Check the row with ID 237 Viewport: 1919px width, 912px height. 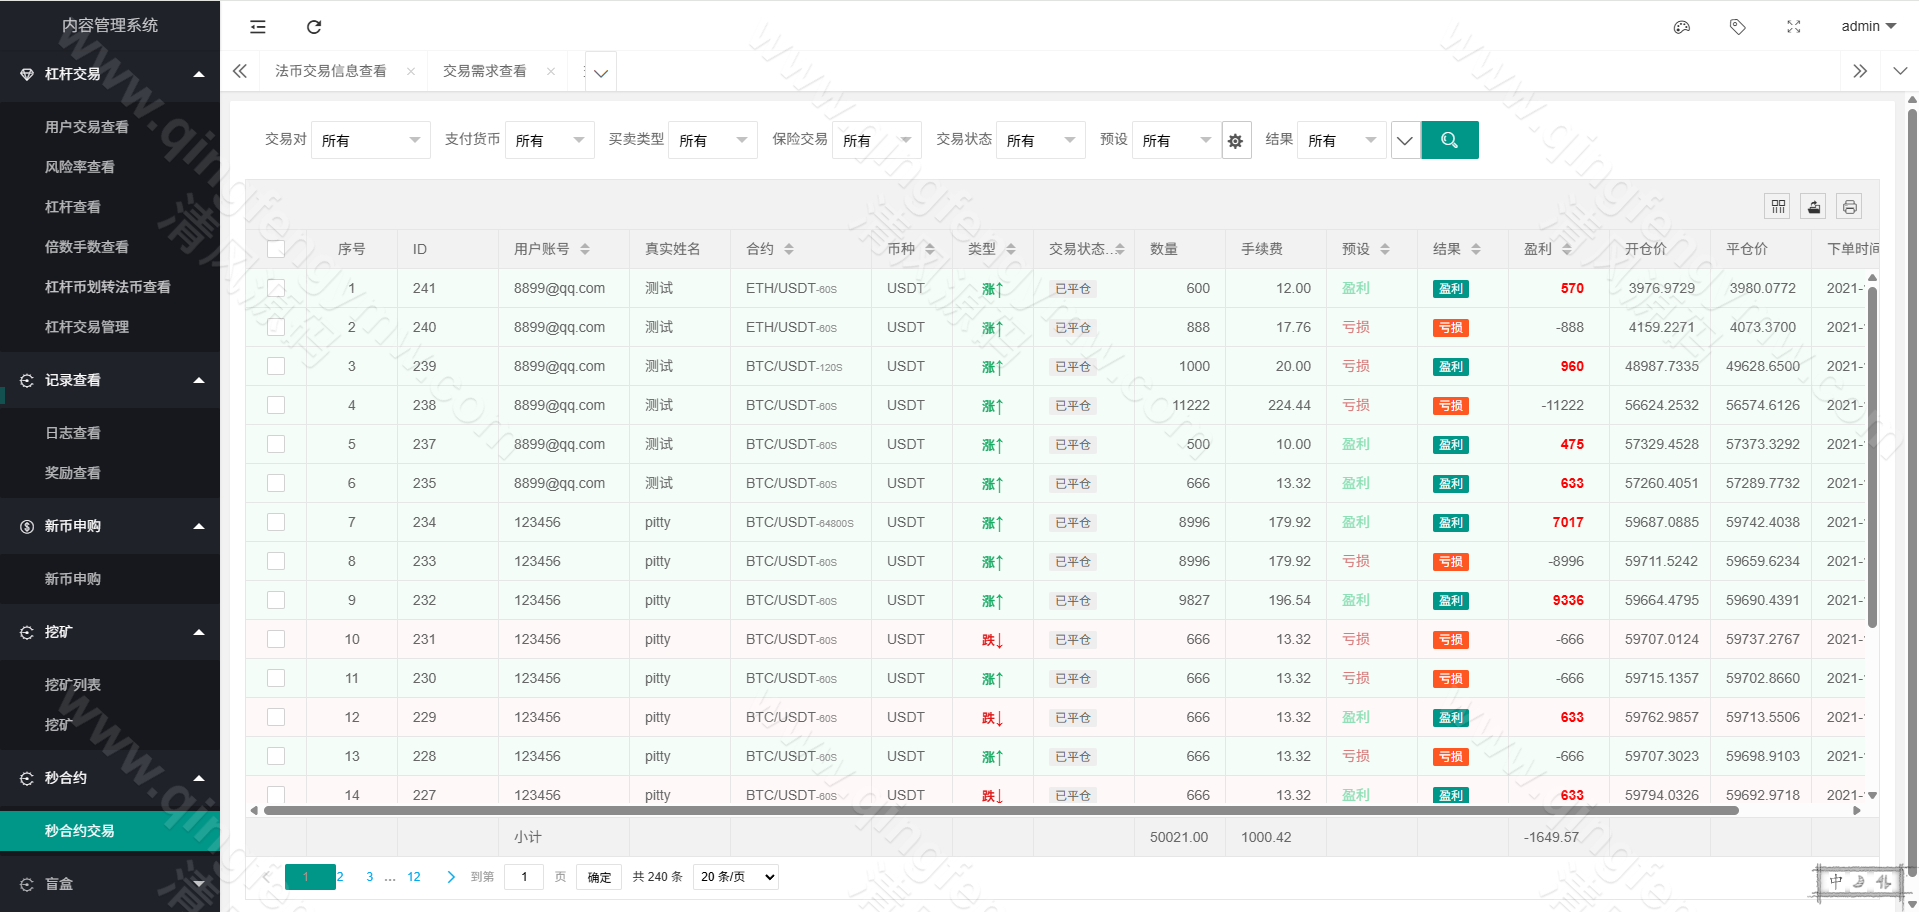pos(276,444)
